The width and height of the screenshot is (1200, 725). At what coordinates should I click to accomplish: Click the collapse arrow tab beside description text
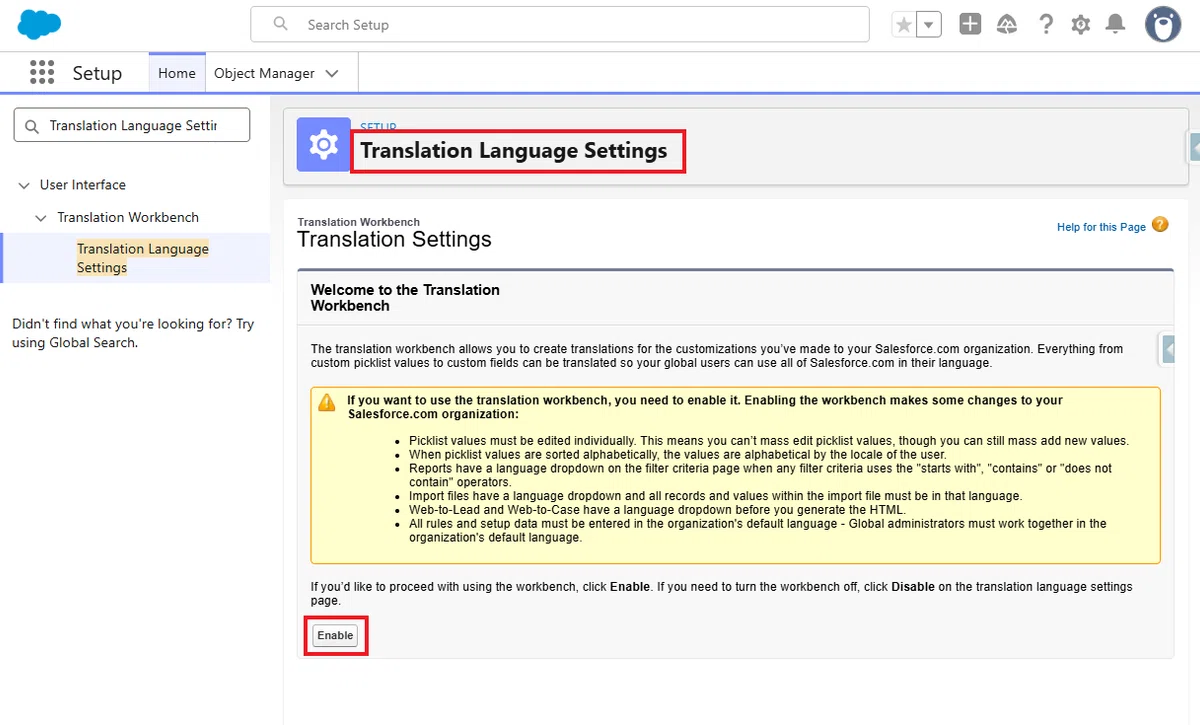[1167, 349]
